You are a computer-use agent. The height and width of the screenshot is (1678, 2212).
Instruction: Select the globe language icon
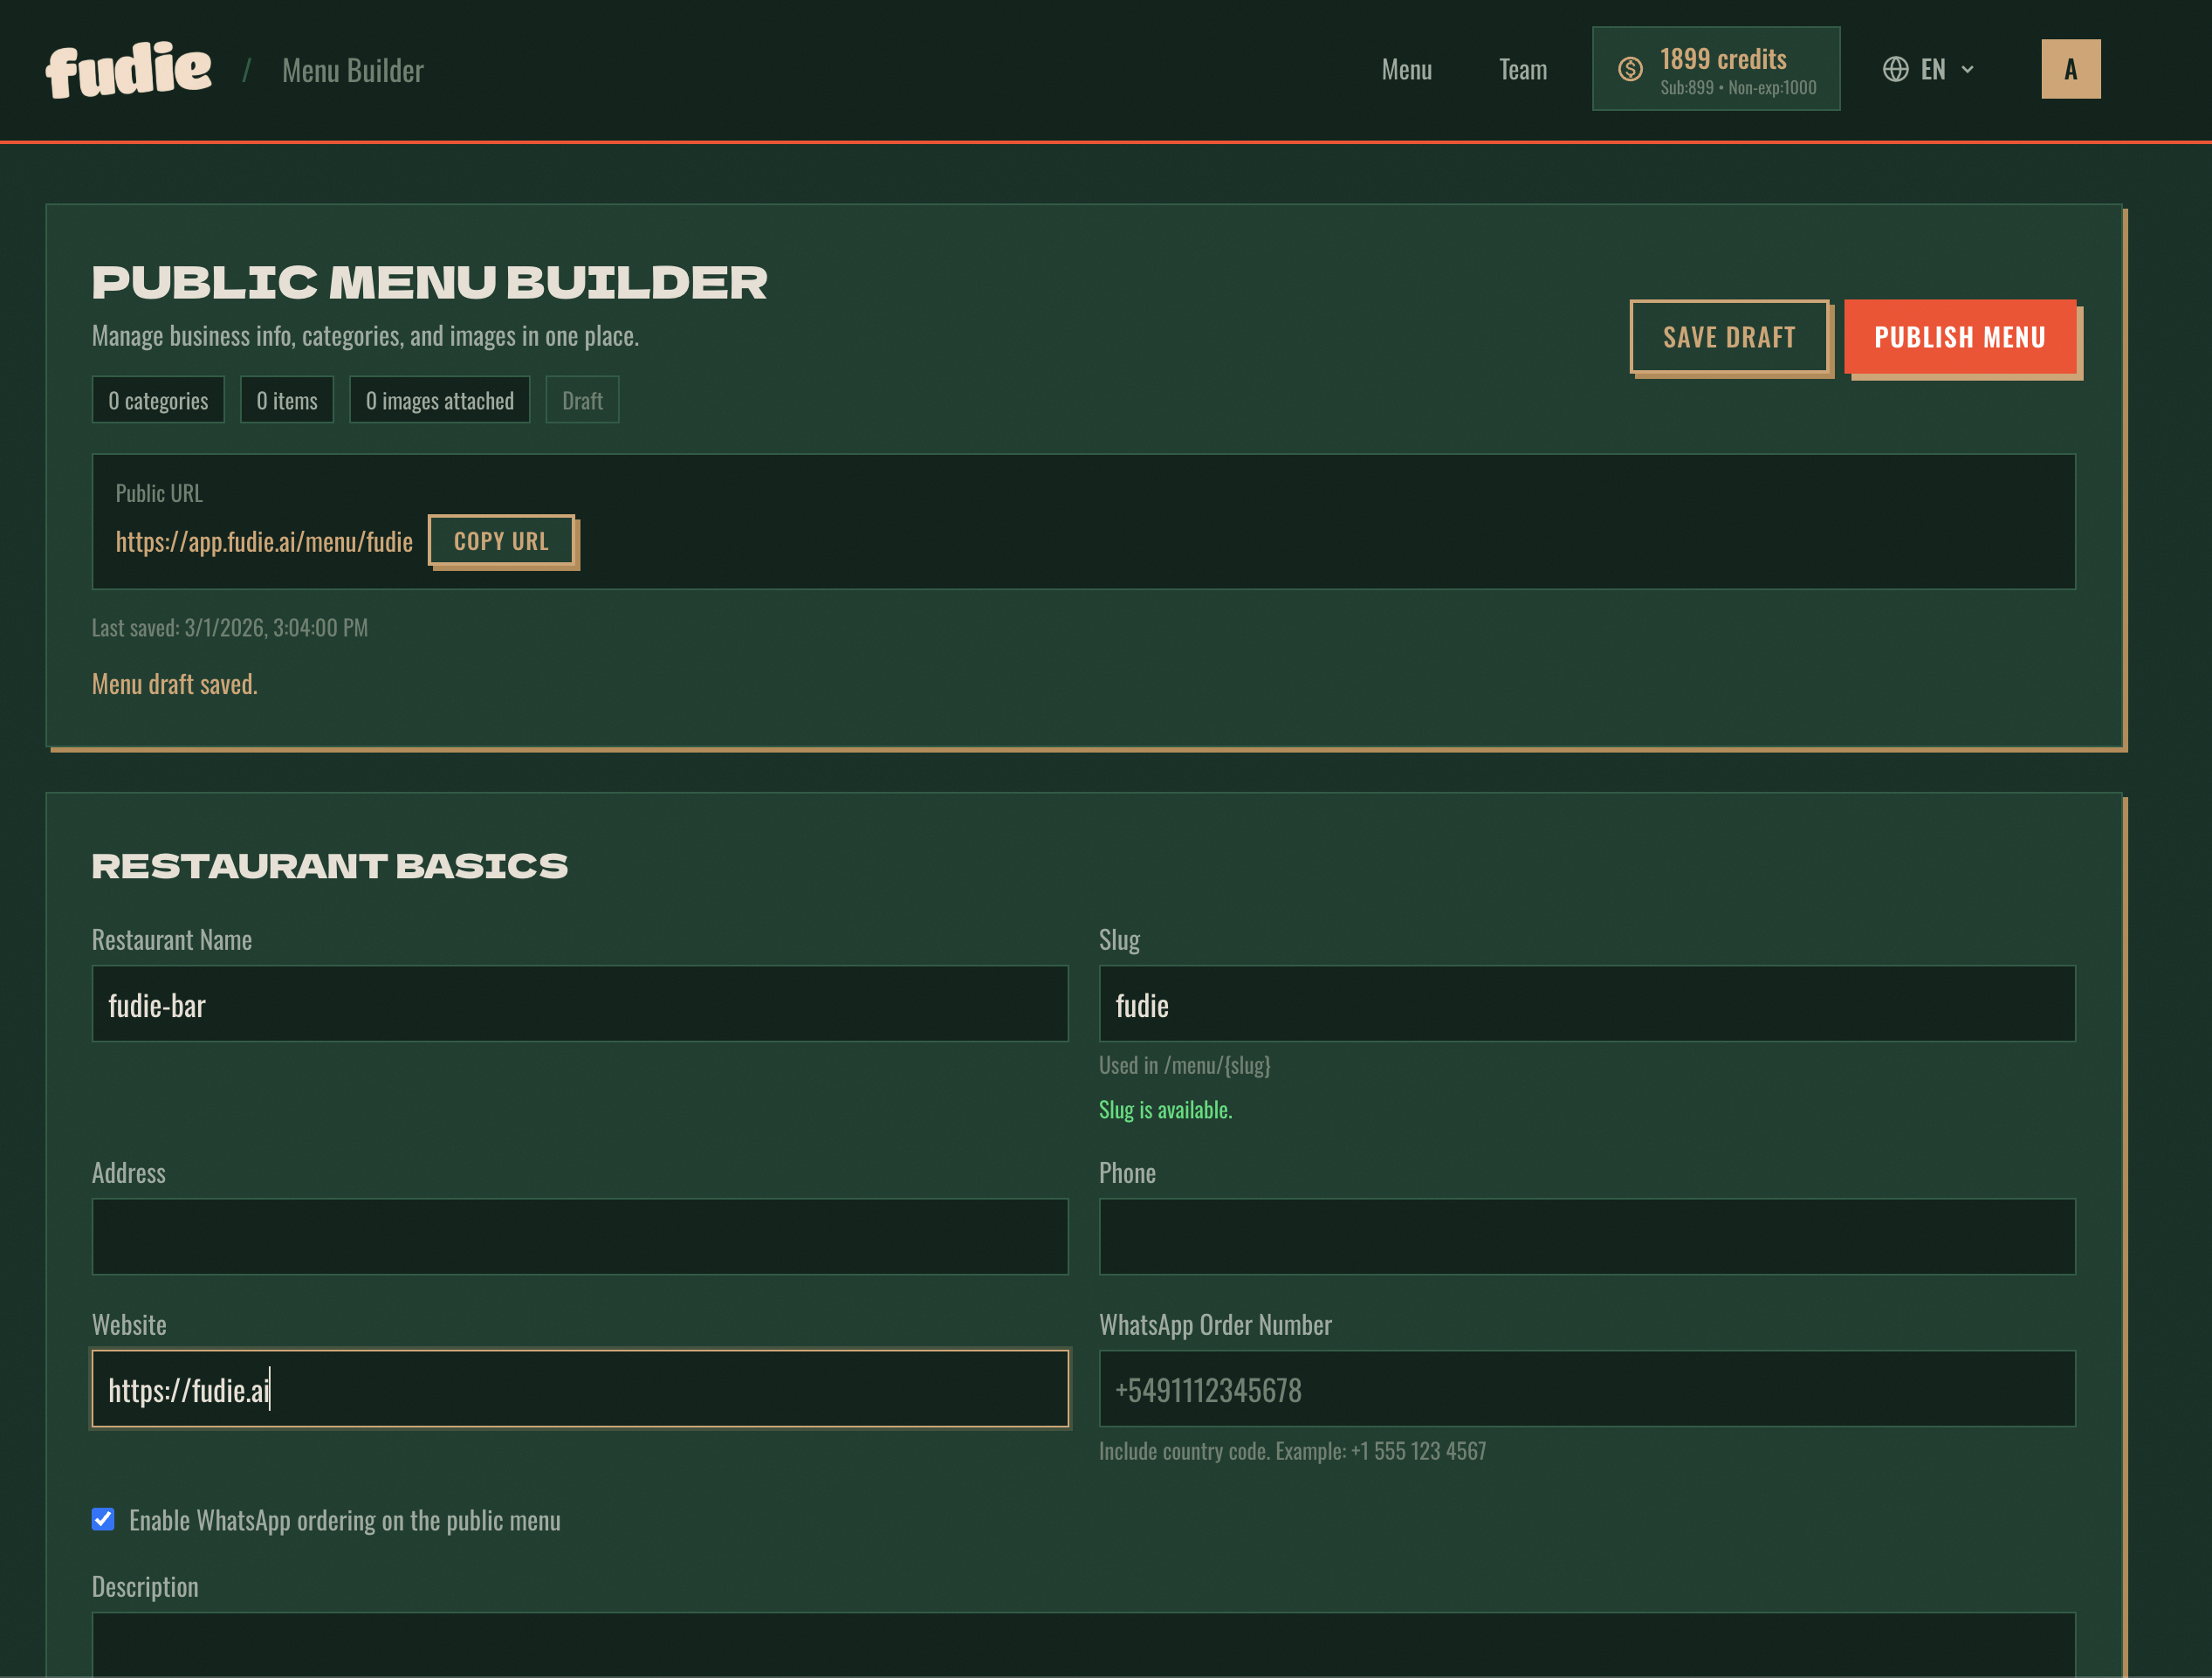[1895, 69]
